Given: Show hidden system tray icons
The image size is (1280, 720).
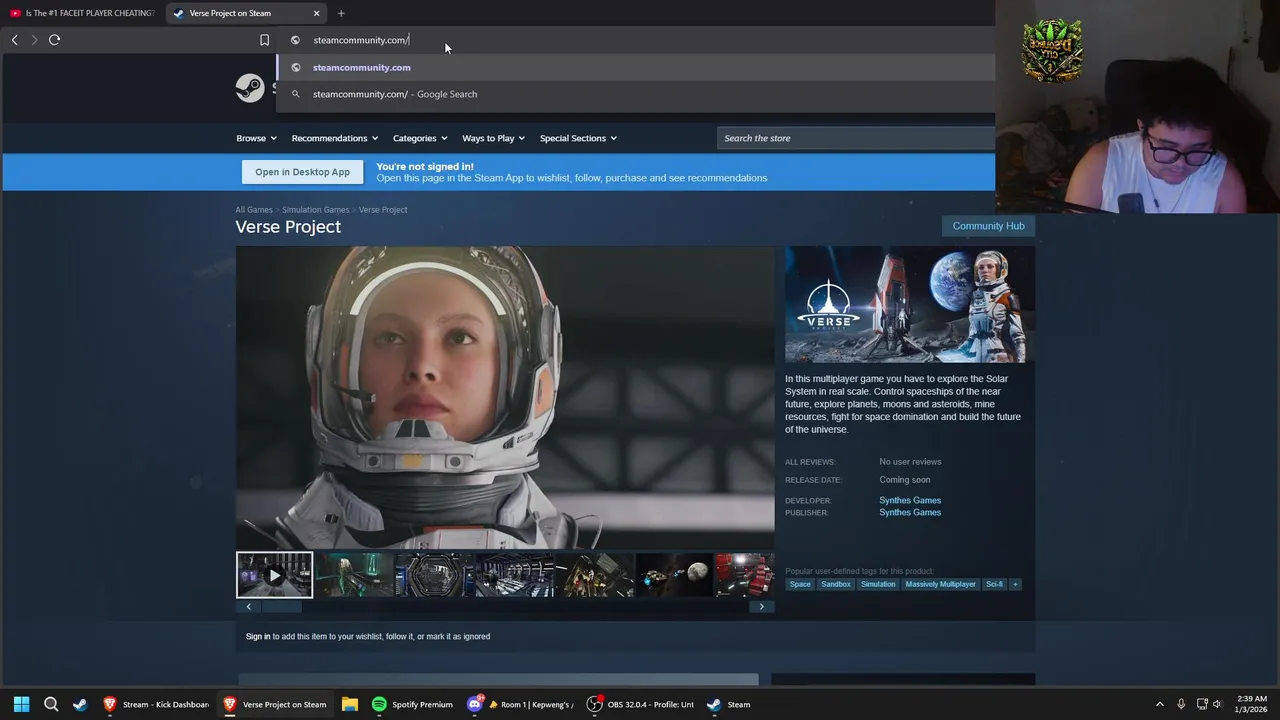Looking at the screenshot, I should pos(1159,704).
